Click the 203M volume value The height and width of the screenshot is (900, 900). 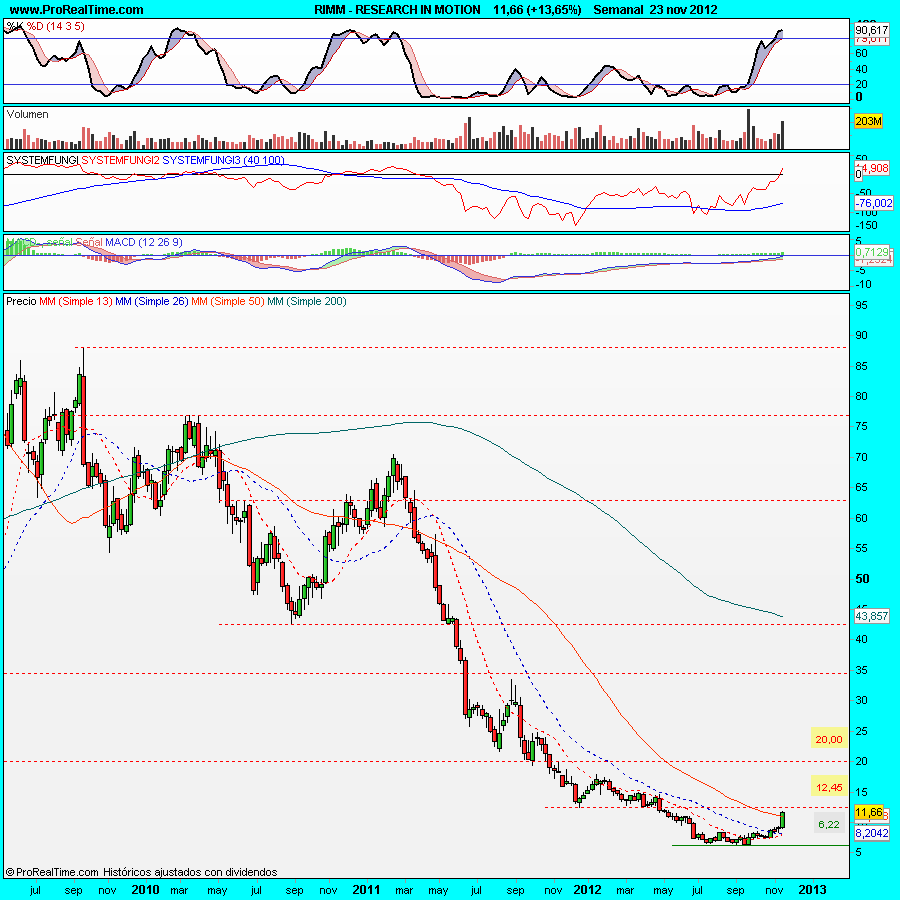point(868,121)
